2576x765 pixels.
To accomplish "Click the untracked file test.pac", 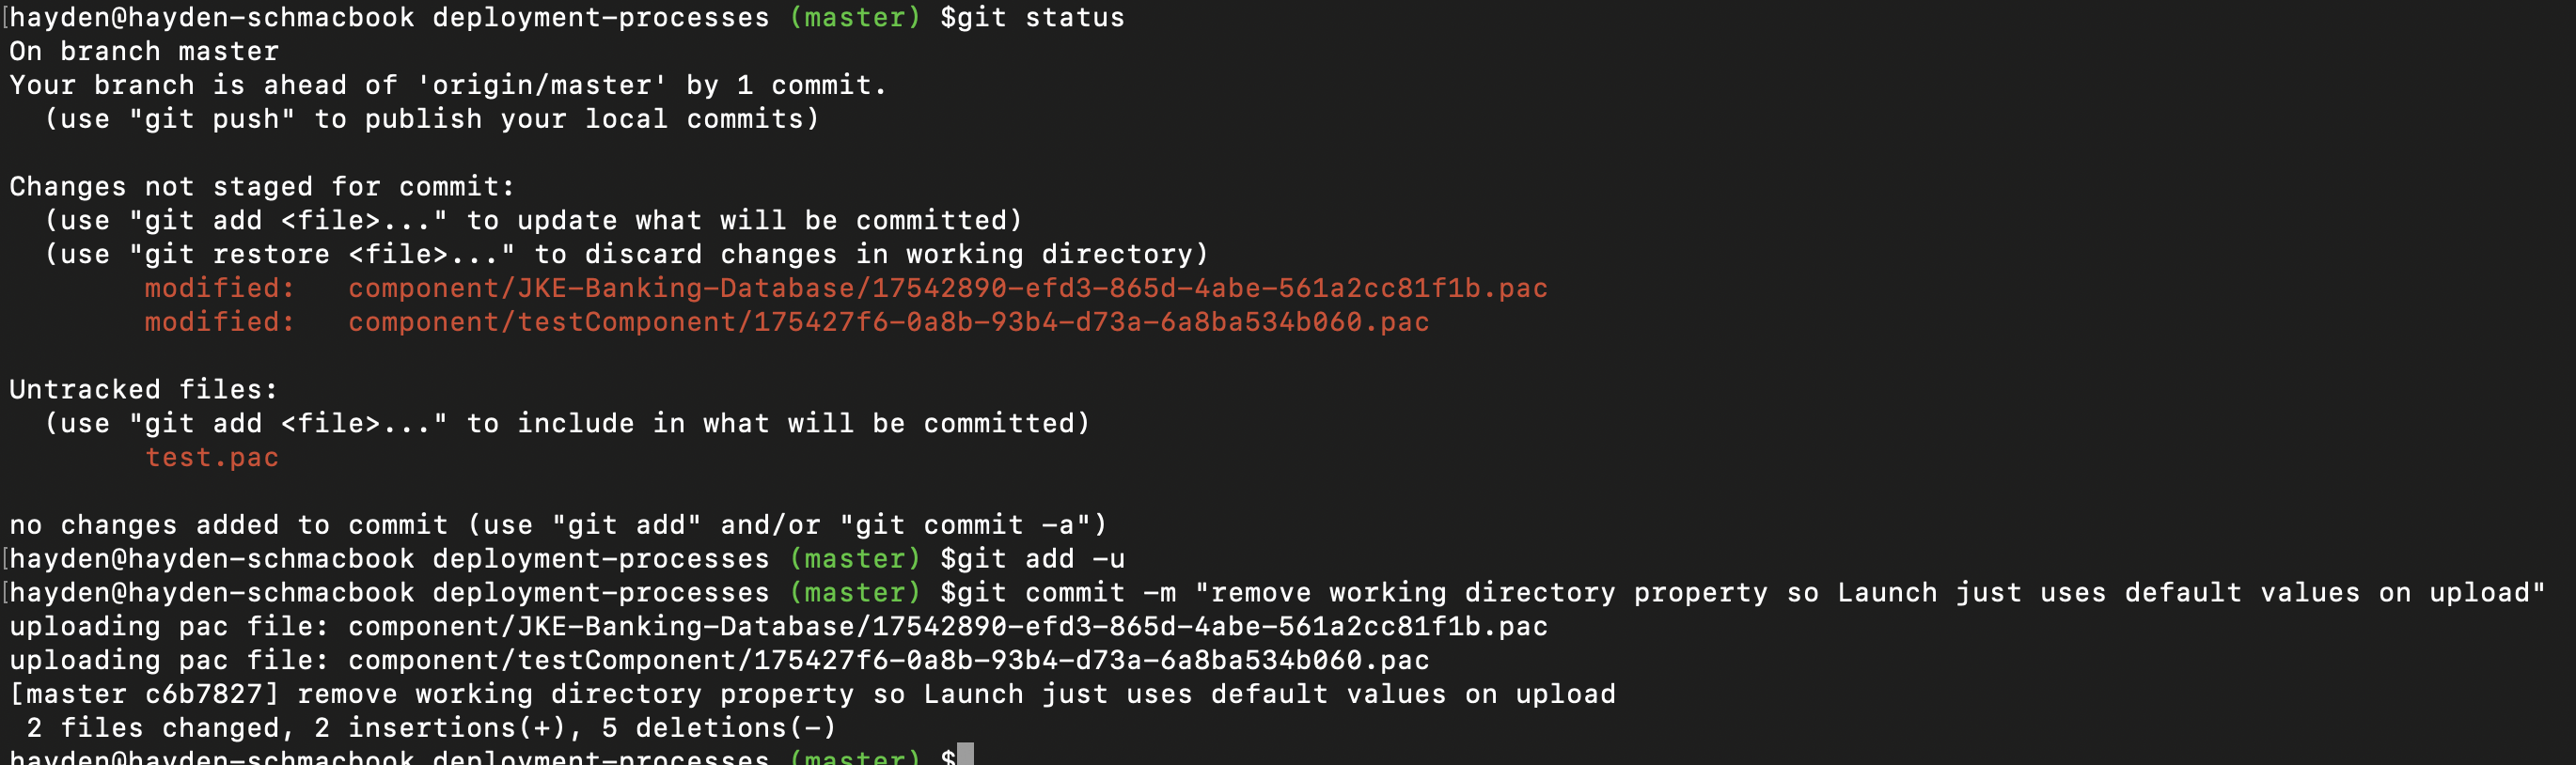I will tap(212, 457).
